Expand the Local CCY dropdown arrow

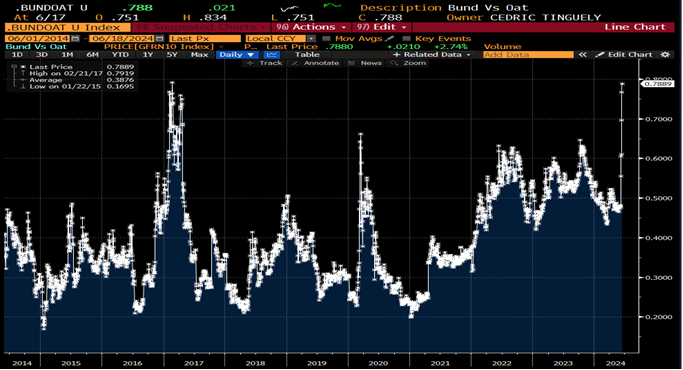(311, 38)
